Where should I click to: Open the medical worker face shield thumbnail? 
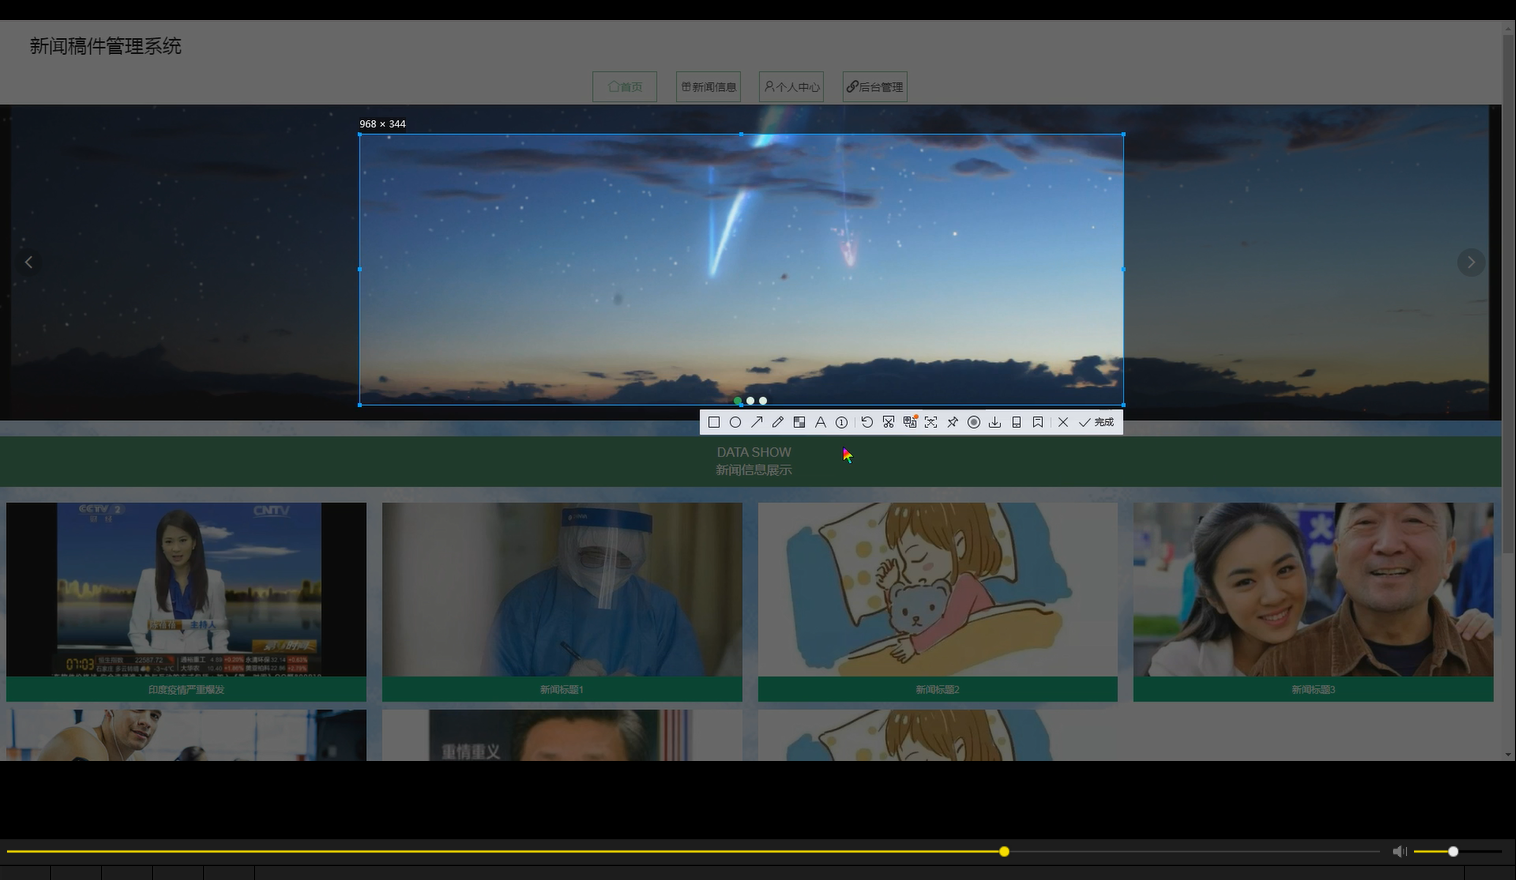[562, 590]
